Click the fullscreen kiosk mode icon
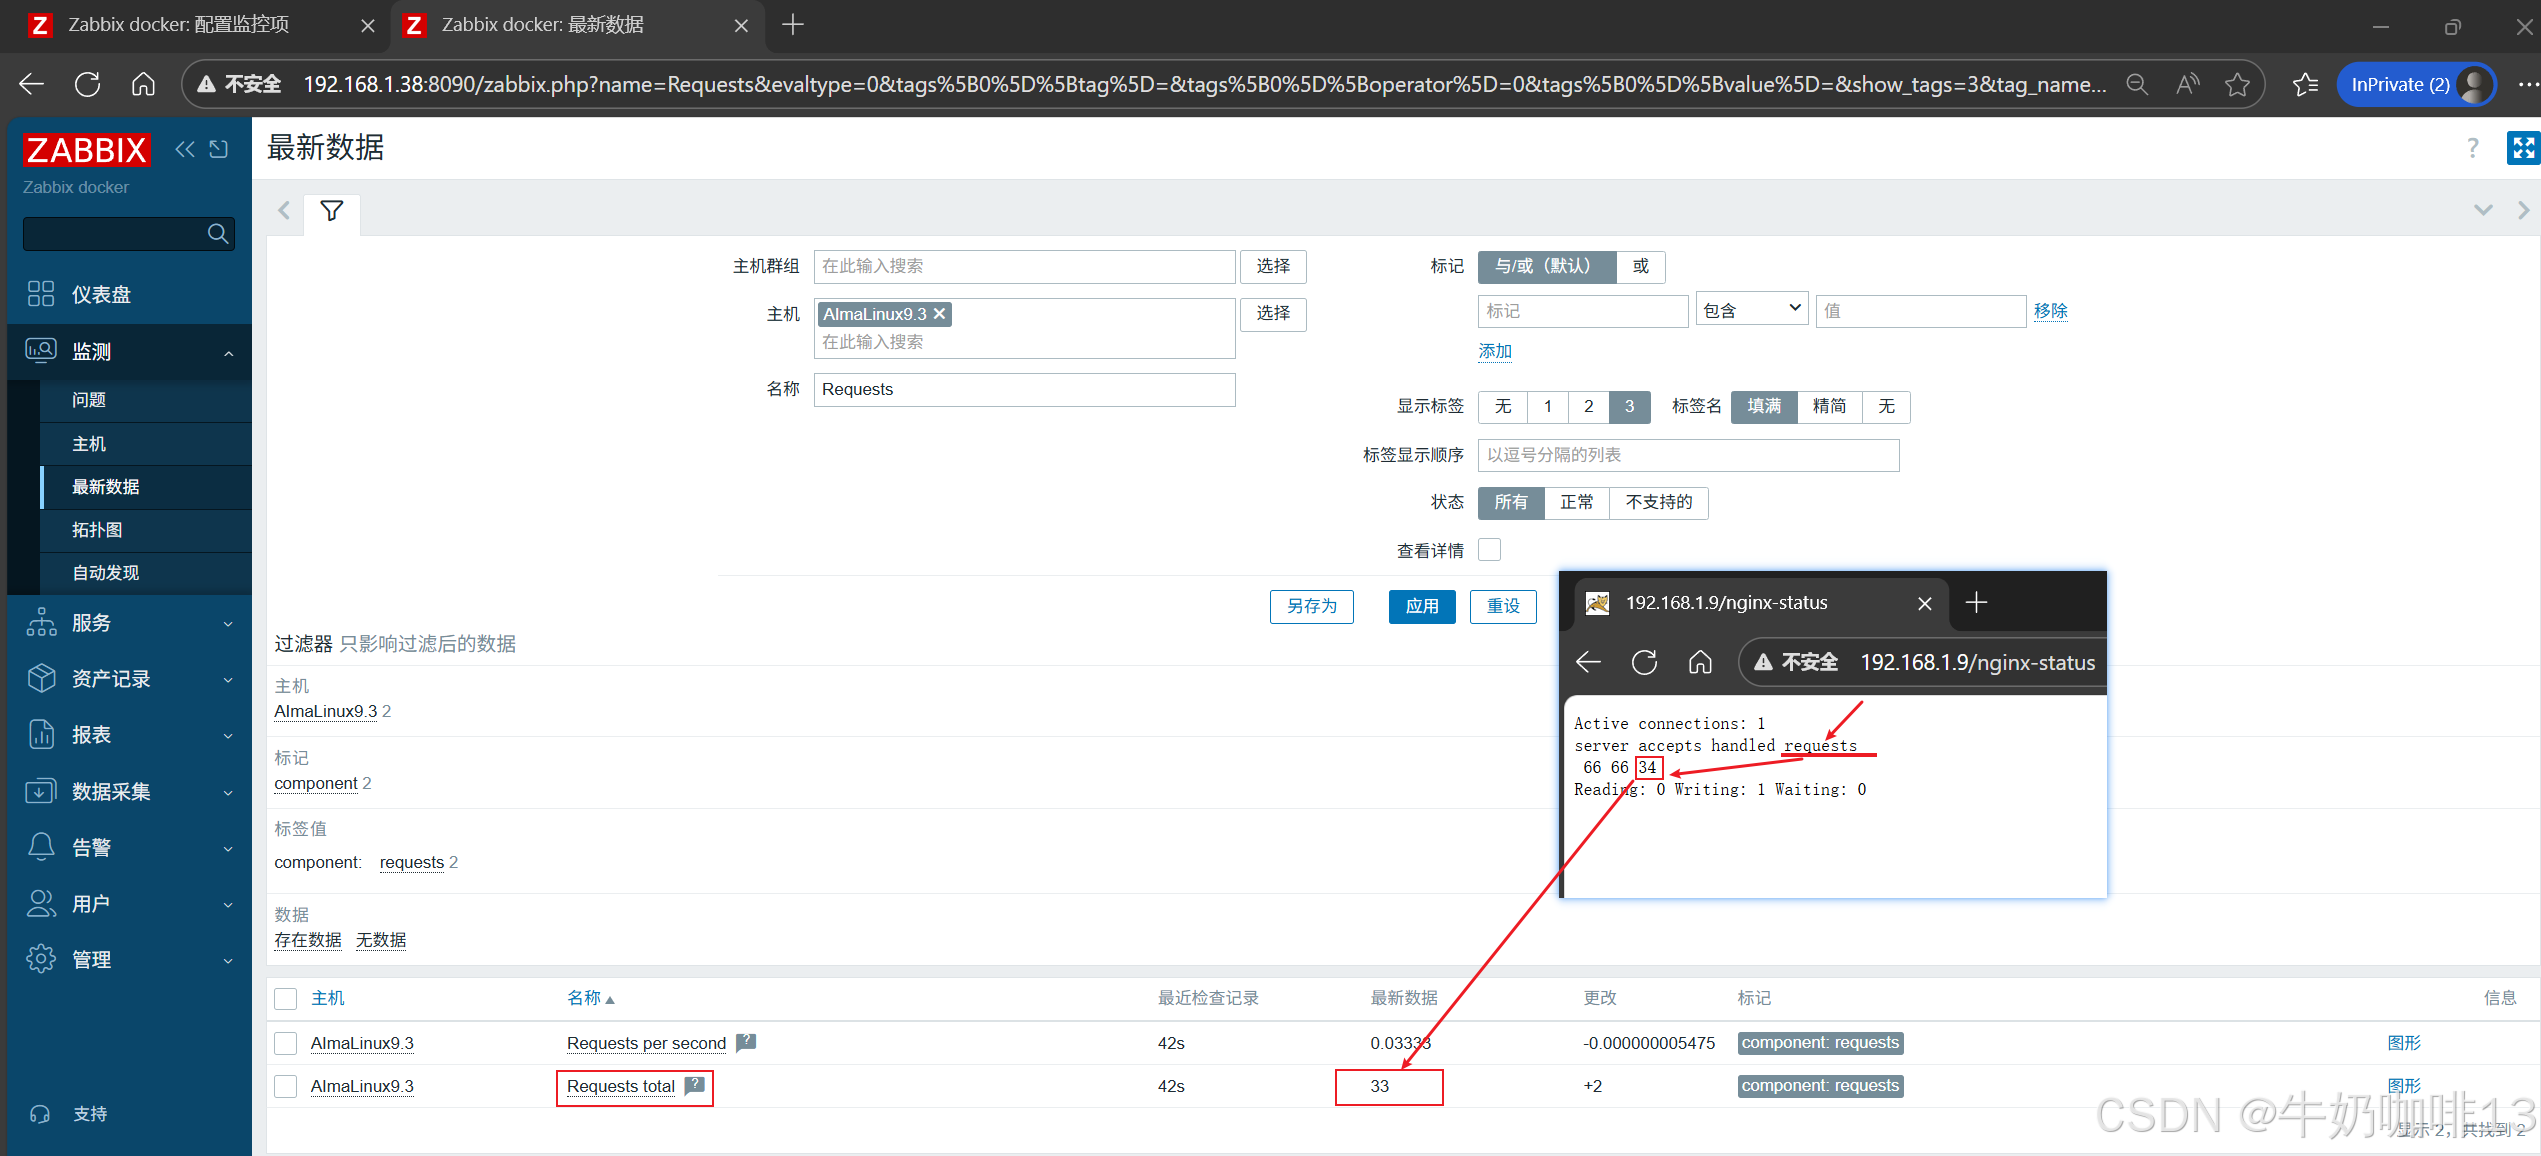2541x1156 pixels. pos(2522,148)
